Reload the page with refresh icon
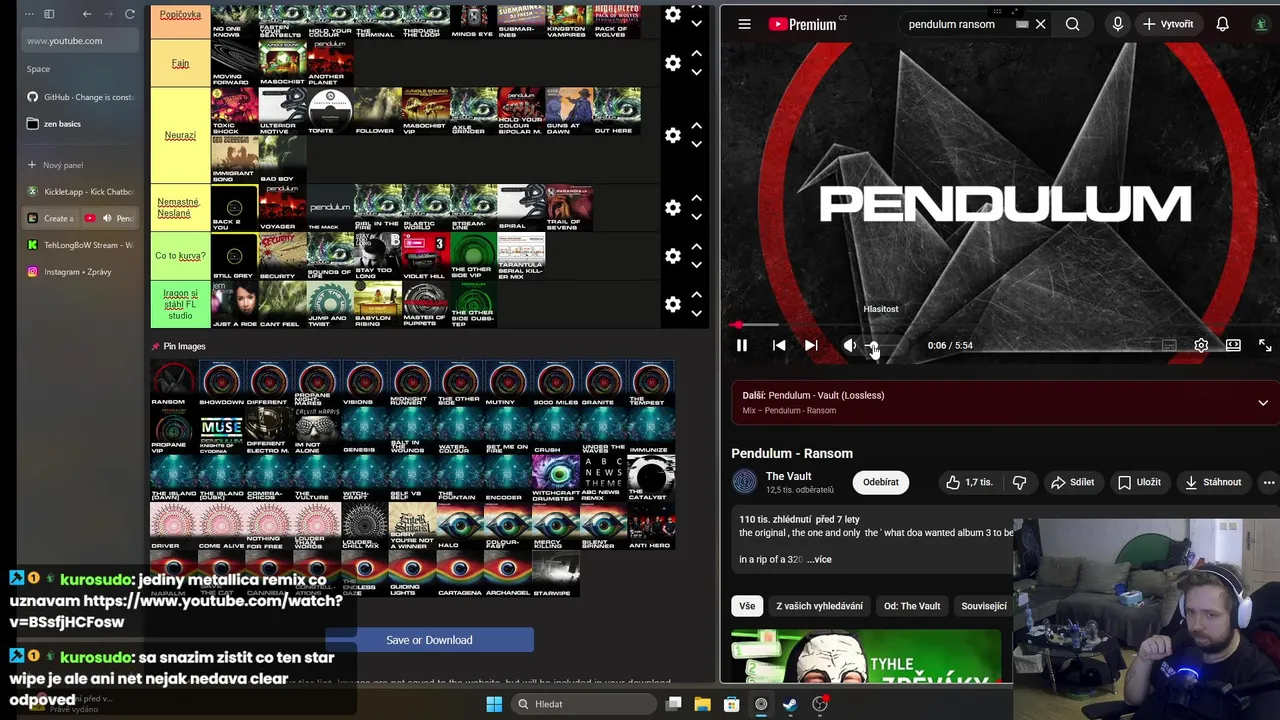This screenshot has height=720, width=1280. pos(130,14)
